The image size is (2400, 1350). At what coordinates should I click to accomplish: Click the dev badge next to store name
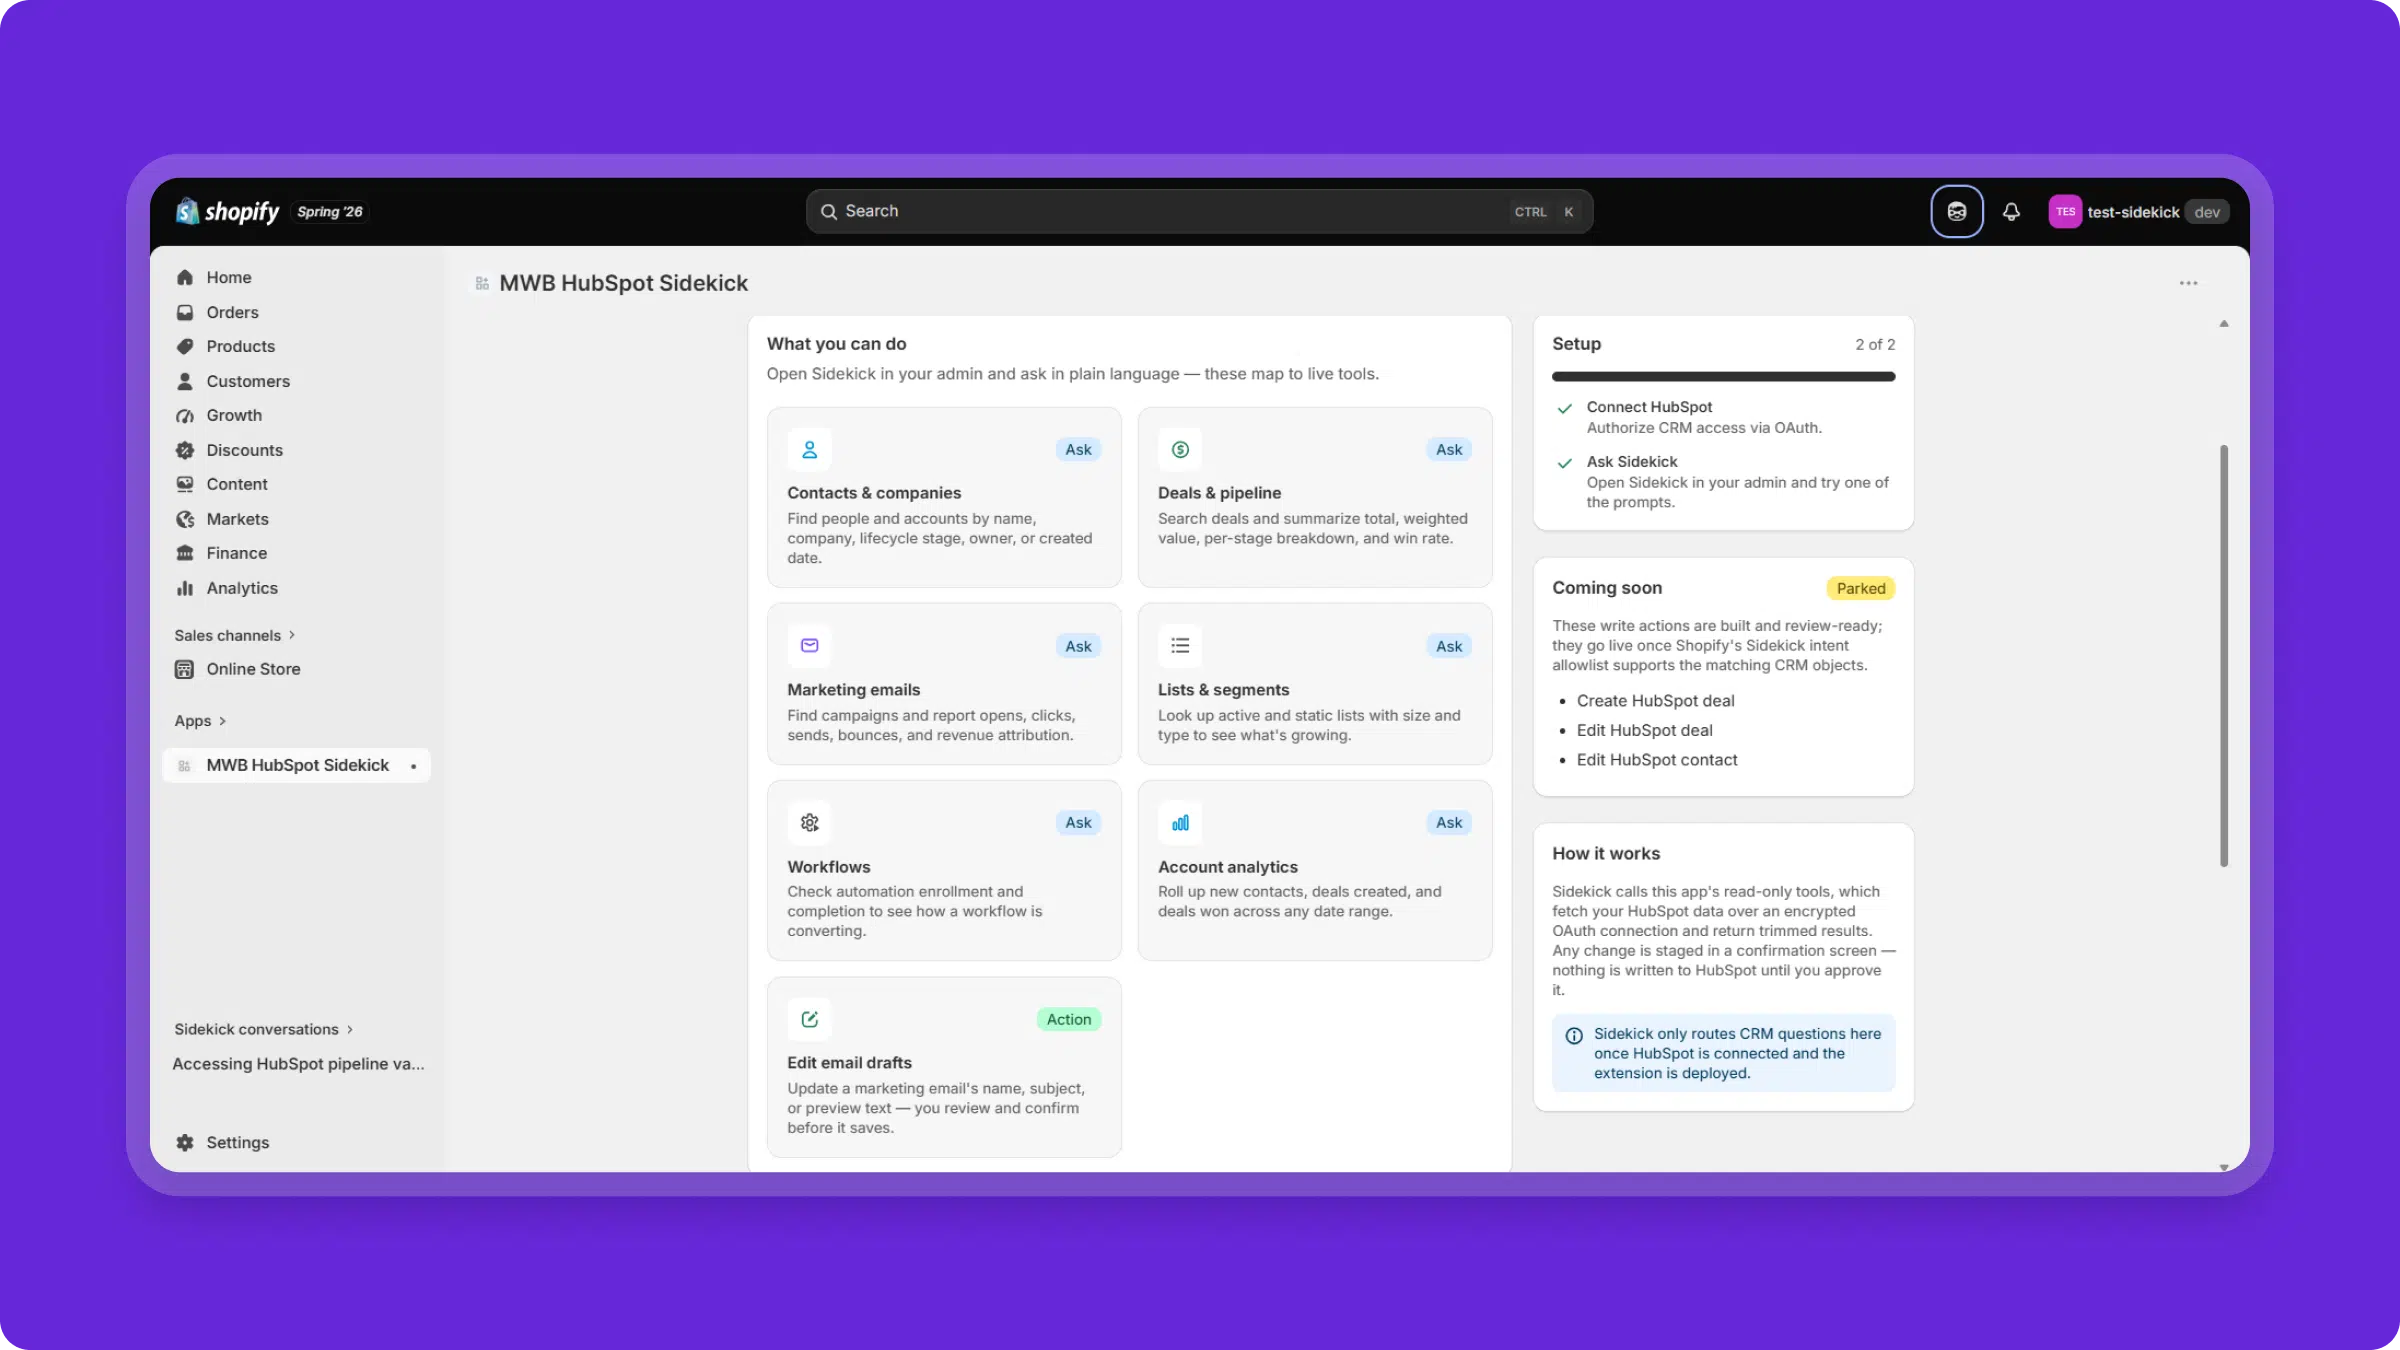[2206, 212]
